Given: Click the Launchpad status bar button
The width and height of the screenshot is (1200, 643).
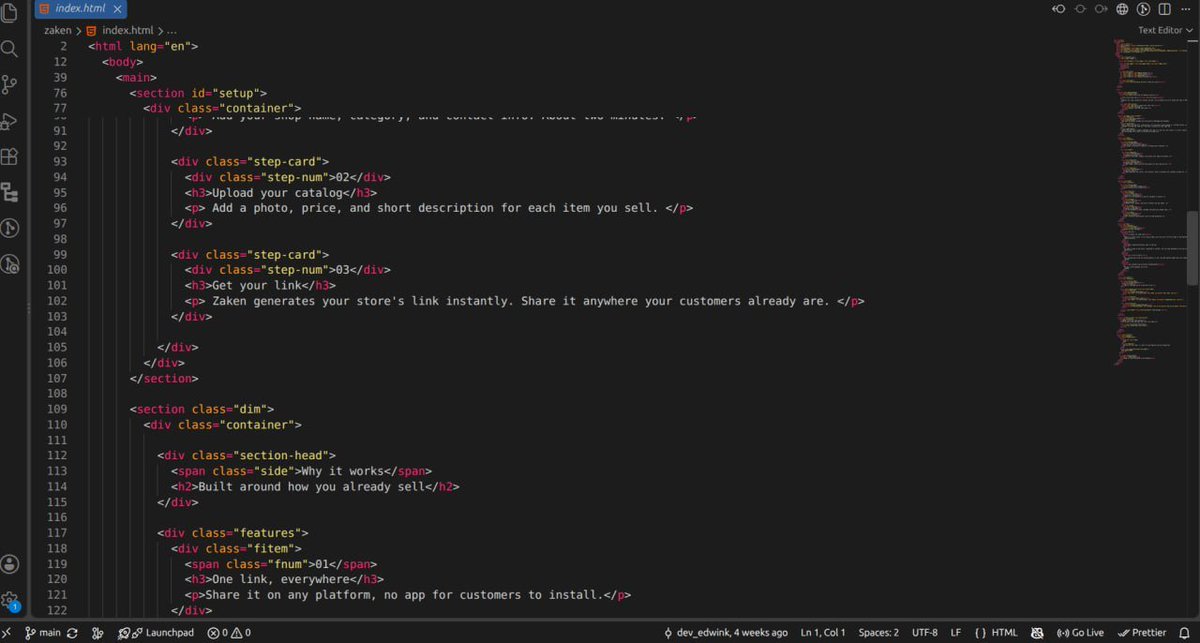Looking at the screenshot, I should (x=156, y=633).
